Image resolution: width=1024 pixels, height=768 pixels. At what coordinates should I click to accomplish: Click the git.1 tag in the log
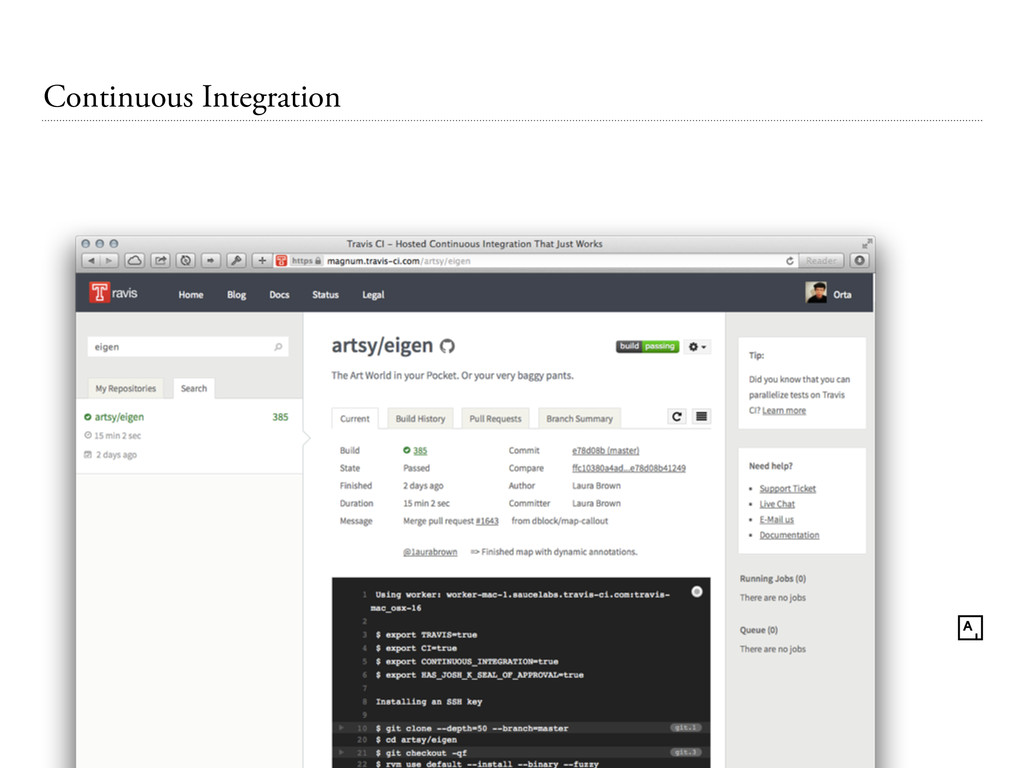coord(686,728)
